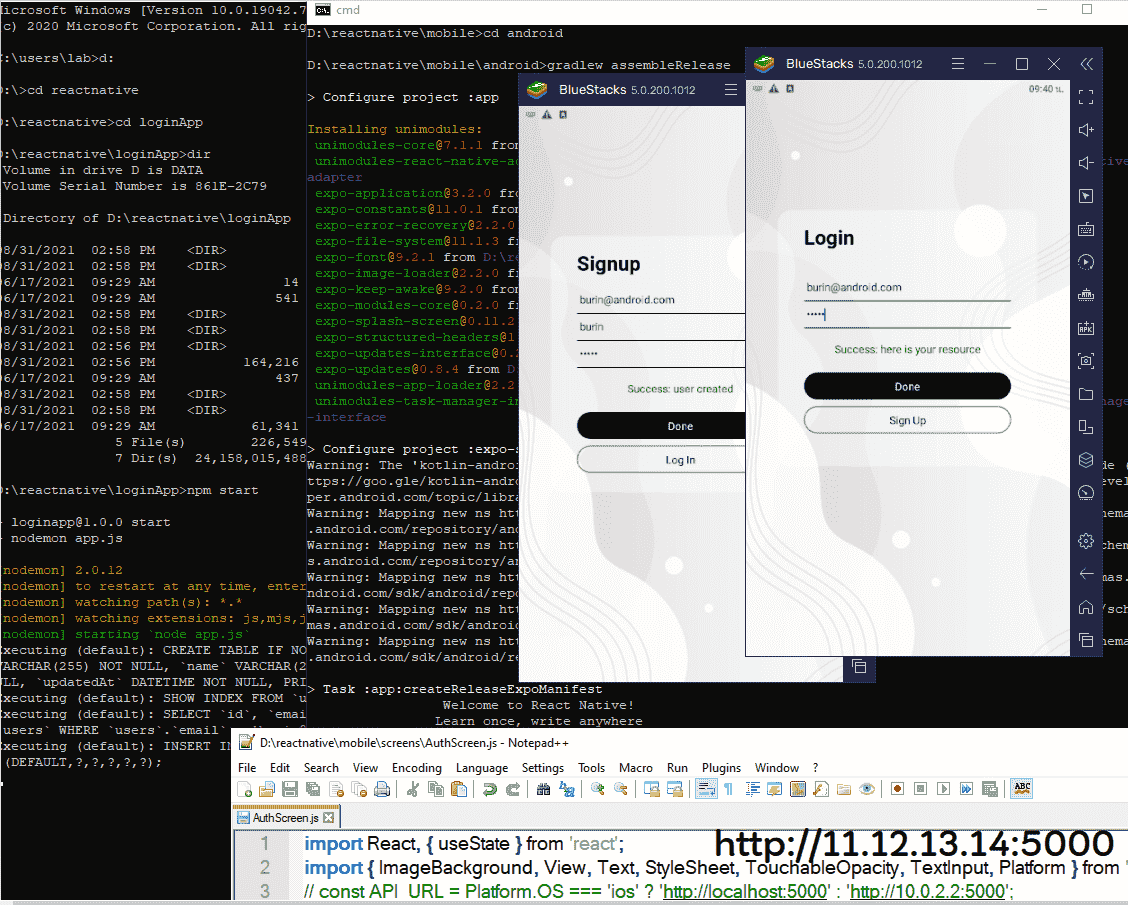Open the Settings menu in Notepad++
Viewport: 1128px width, 905px height.
[542, 768]
